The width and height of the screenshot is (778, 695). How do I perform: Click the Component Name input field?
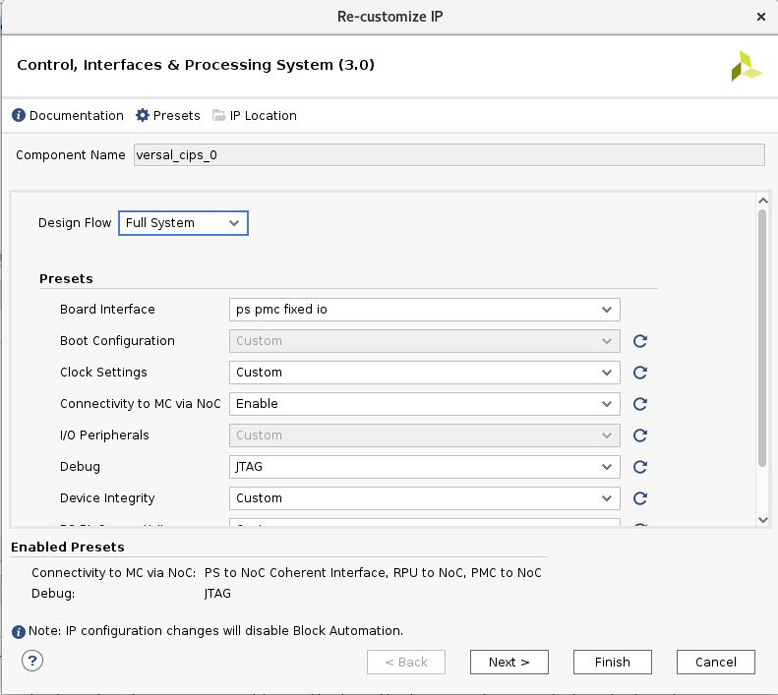449,155
